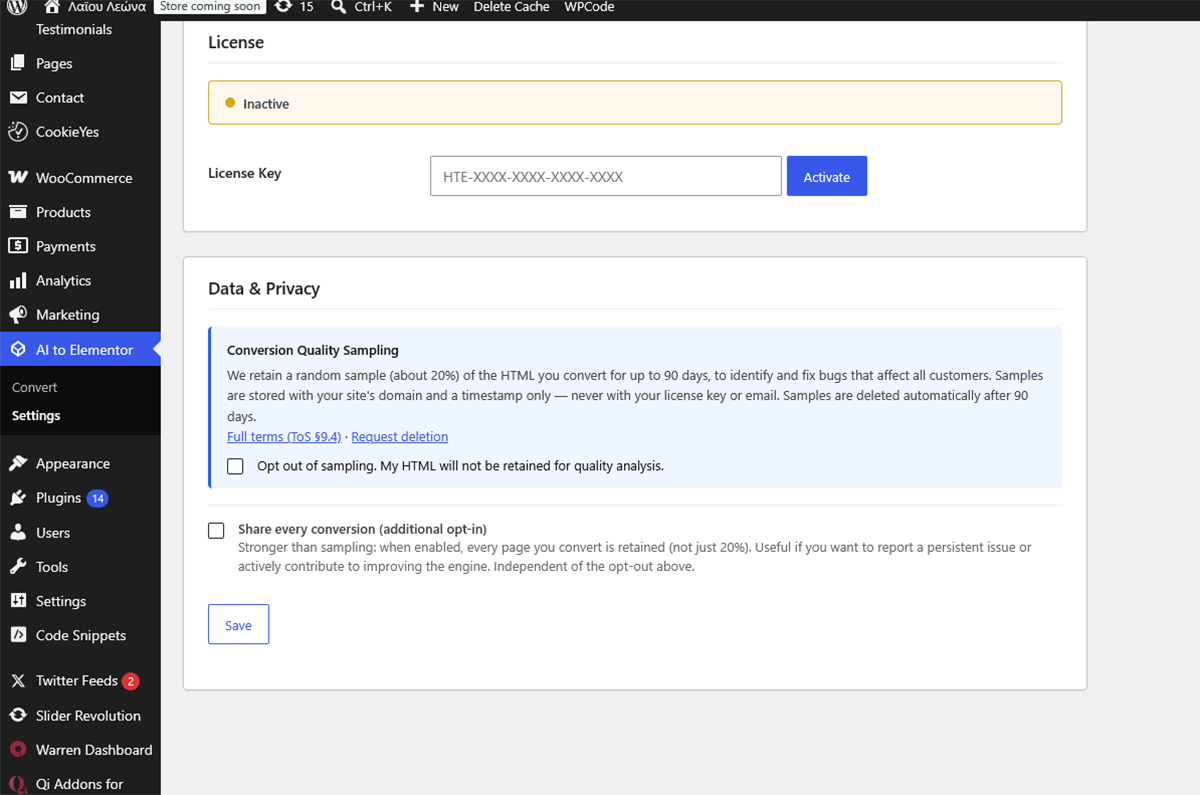Click the Marketing megaphone icon
This screenshot has width=1200, height=795.
18,315
